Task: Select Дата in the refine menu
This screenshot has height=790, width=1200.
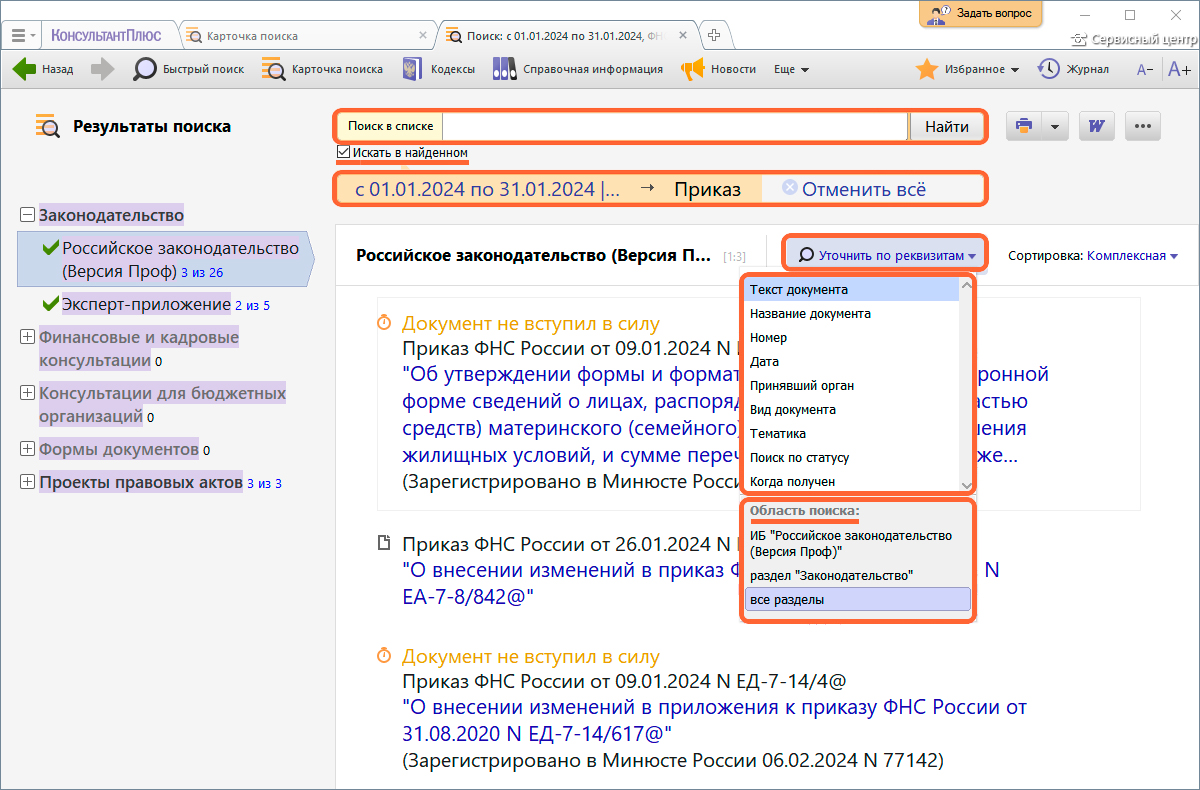Action: pyautogui.click(x=852, y=362)
